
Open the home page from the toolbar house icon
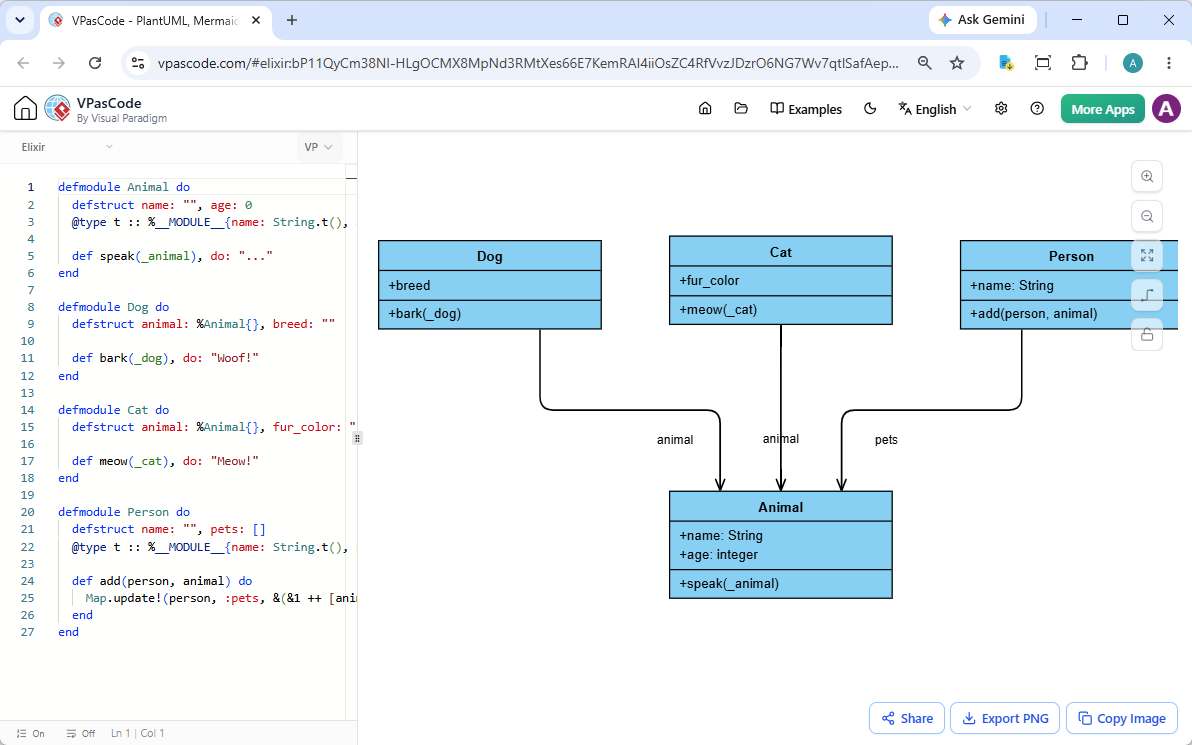[x=705, y=109]
